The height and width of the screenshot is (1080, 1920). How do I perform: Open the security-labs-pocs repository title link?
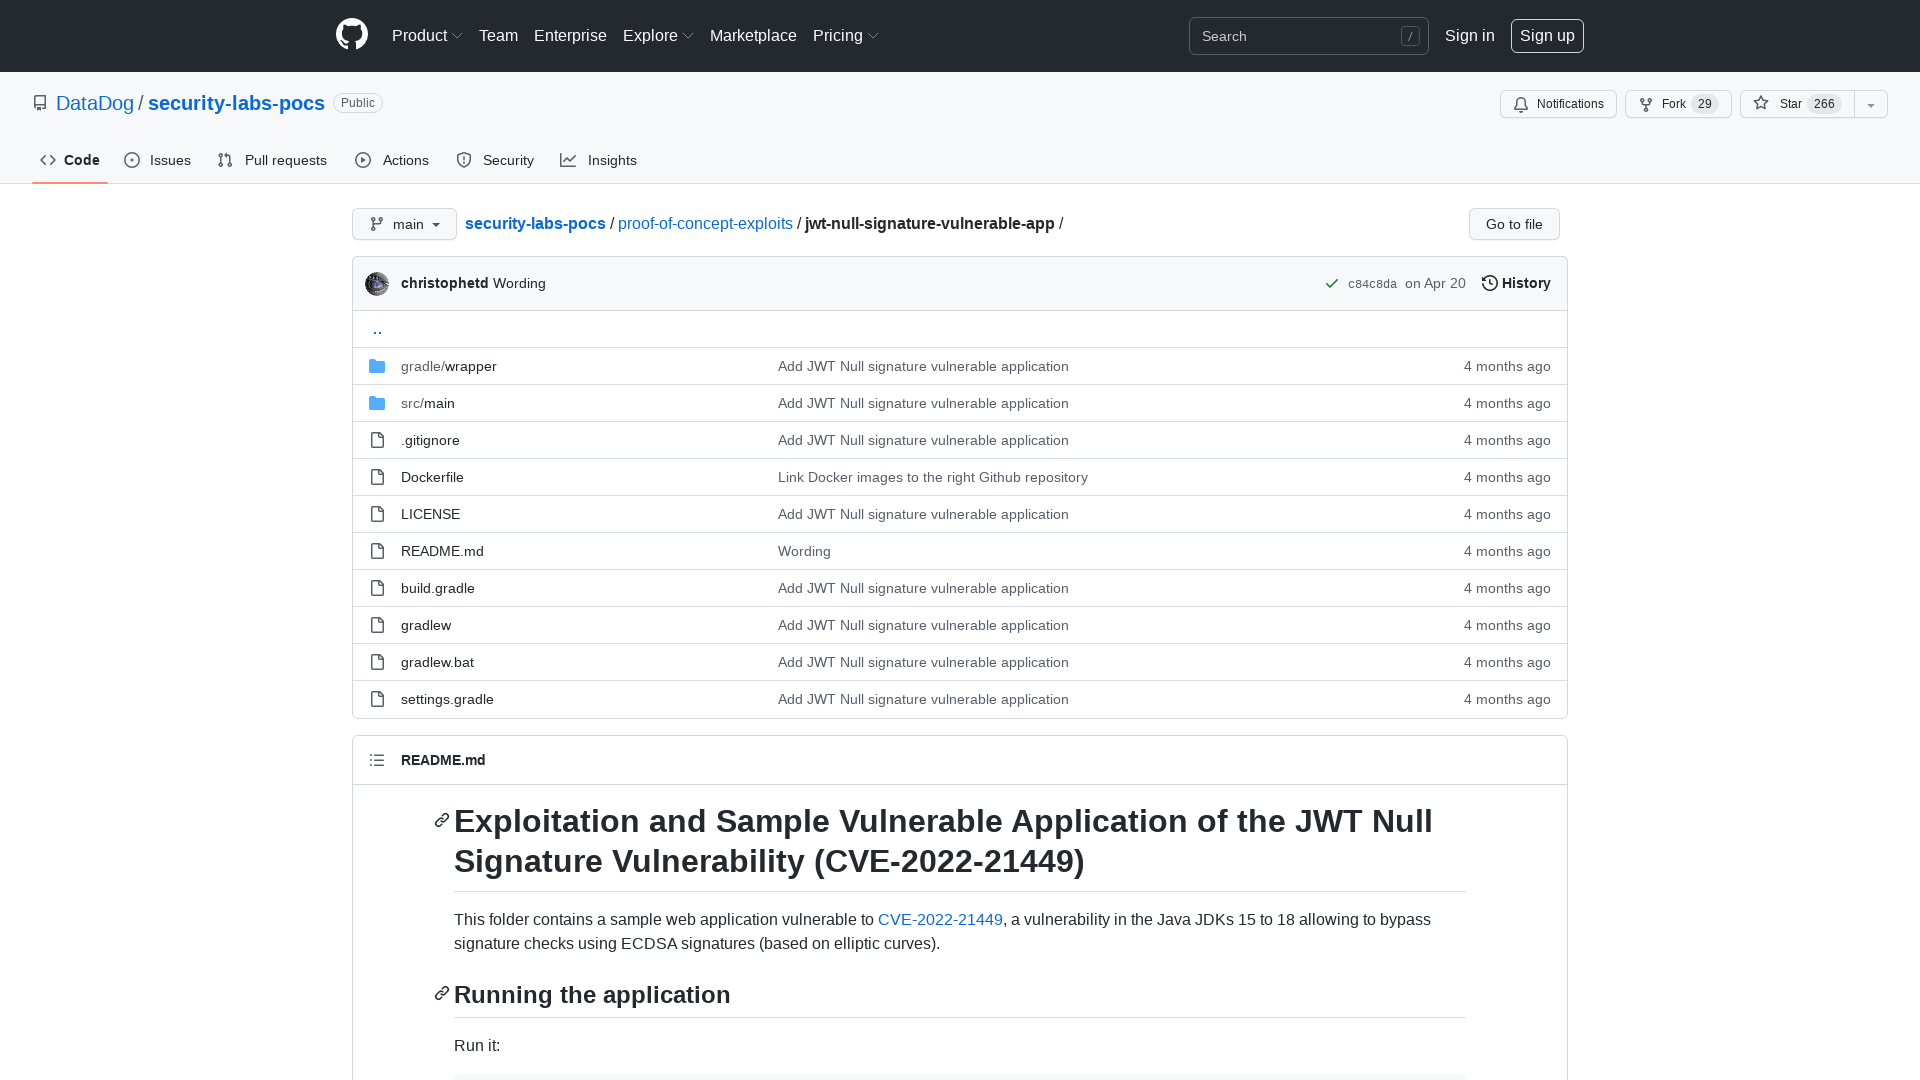[x=236, y=103]
